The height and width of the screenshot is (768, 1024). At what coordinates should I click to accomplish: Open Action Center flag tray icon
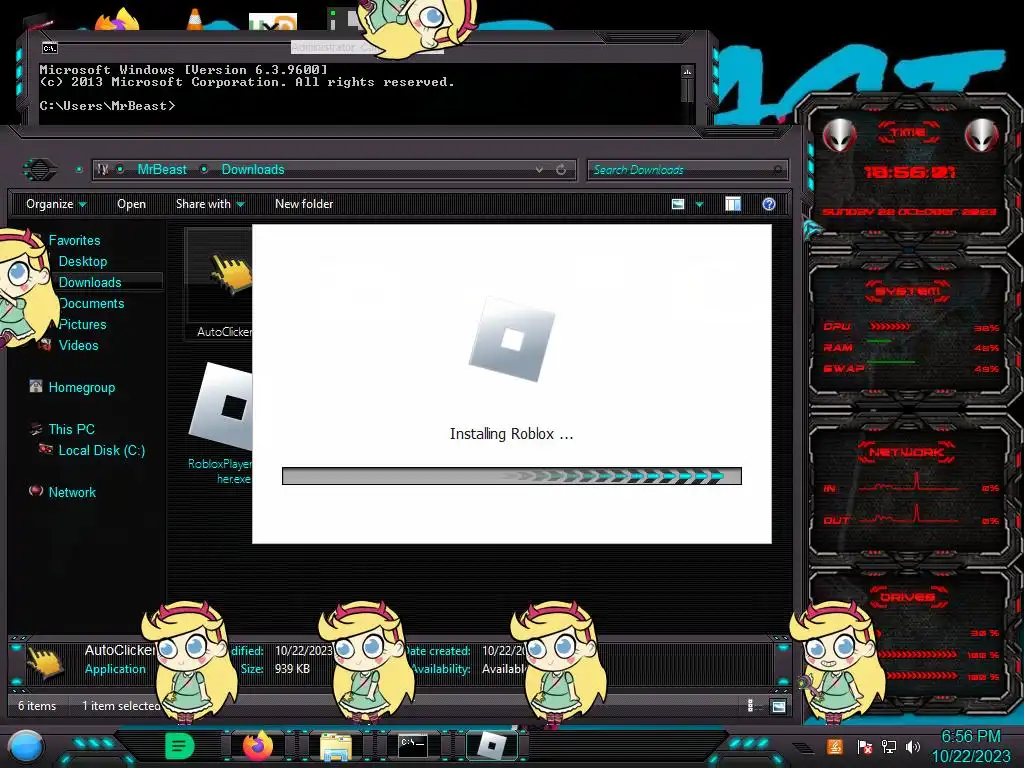click(864, 746)
